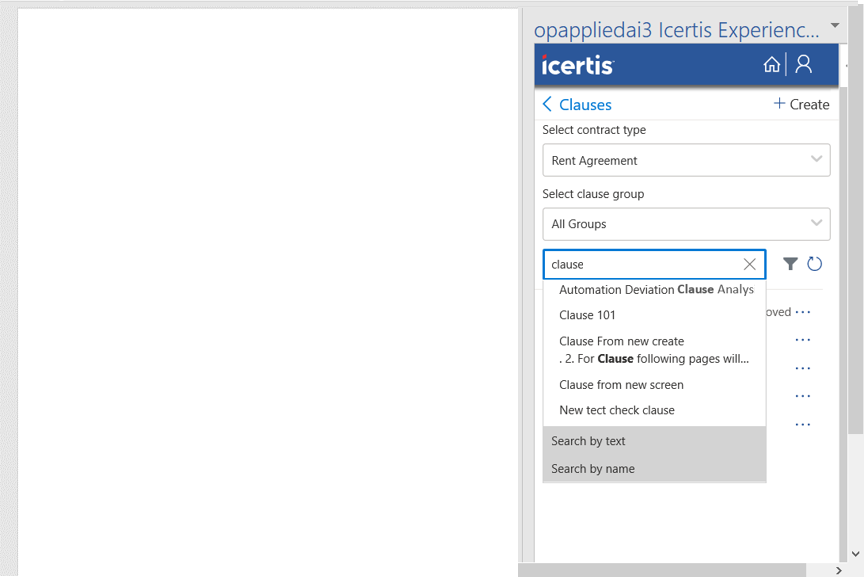Go back using Clauses chevron
Image resolution: width=864 pixels, height=577 pixels.
tap(547, 105)
